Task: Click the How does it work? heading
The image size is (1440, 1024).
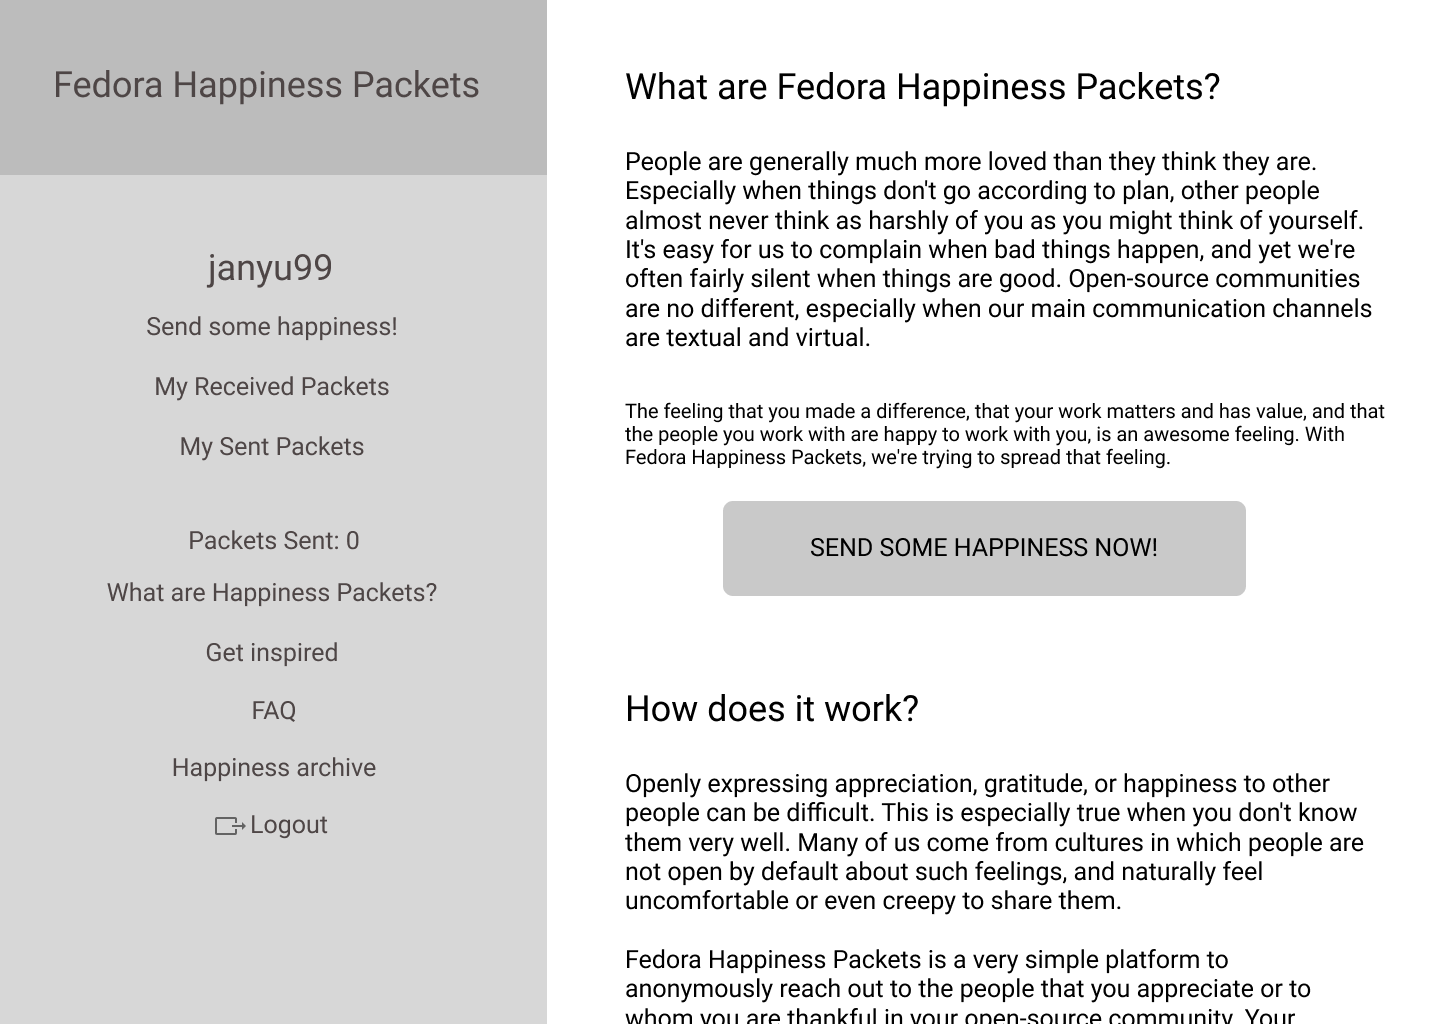Action: tap(771, 709)
